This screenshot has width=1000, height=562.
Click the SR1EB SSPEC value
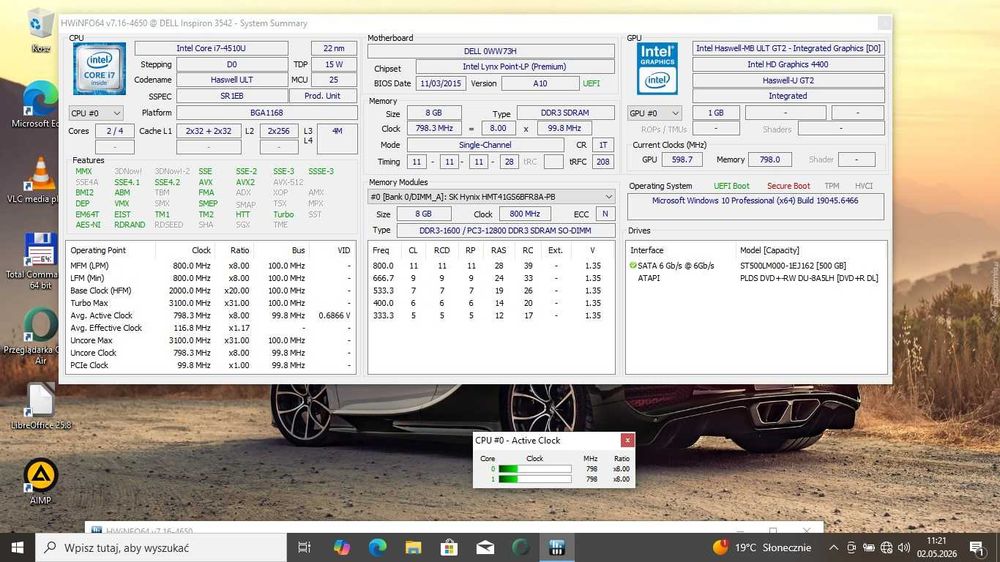click(232, 96)
